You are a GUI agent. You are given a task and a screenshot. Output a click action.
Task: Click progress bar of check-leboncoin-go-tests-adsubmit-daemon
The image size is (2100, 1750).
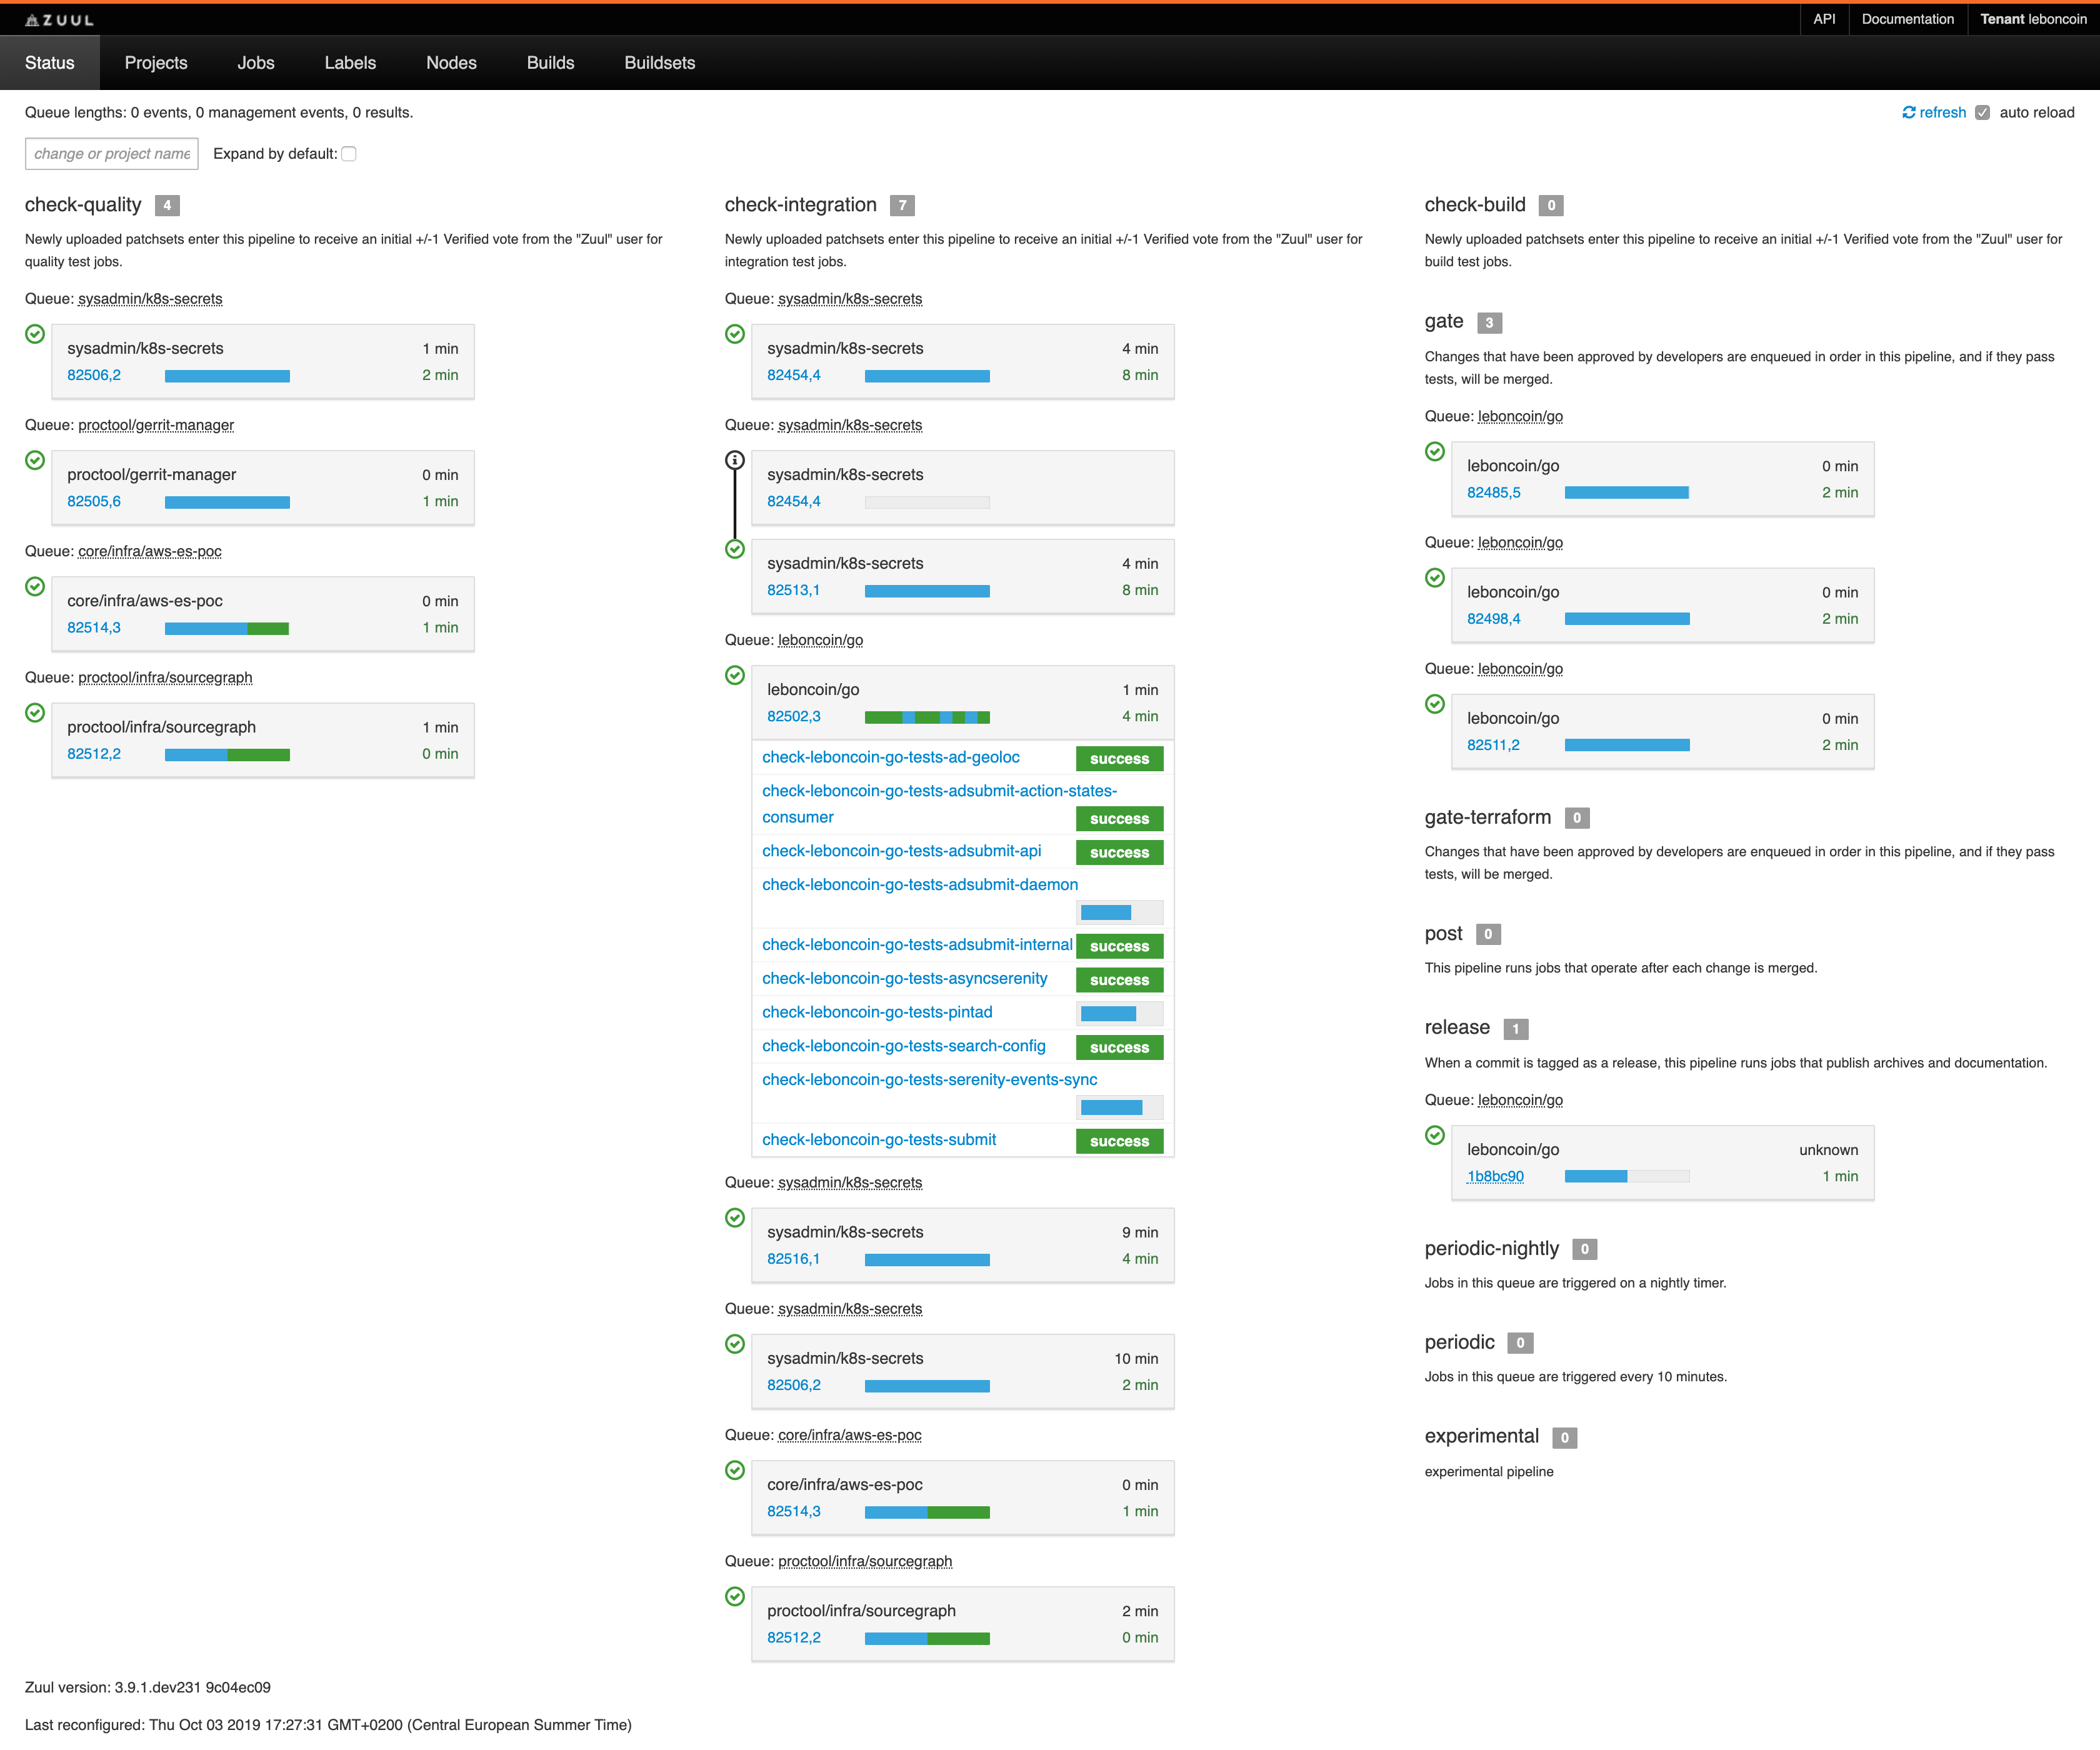tap(1119, 912)
